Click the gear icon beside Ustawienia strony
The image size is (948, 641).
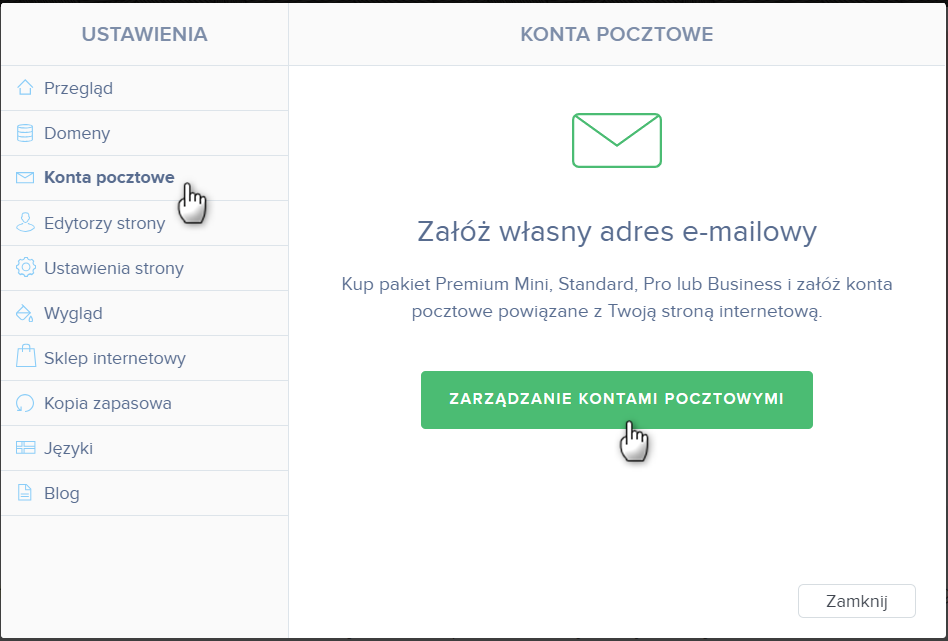(25, 267)
